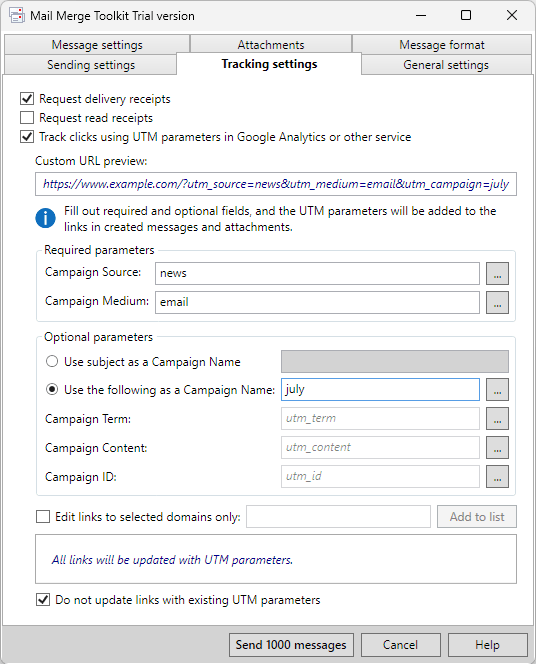The height and width of the screenshot is (664, 536).
Task: Click the Mail Merge Toolkit title bar icon
Action: point(17,16)
